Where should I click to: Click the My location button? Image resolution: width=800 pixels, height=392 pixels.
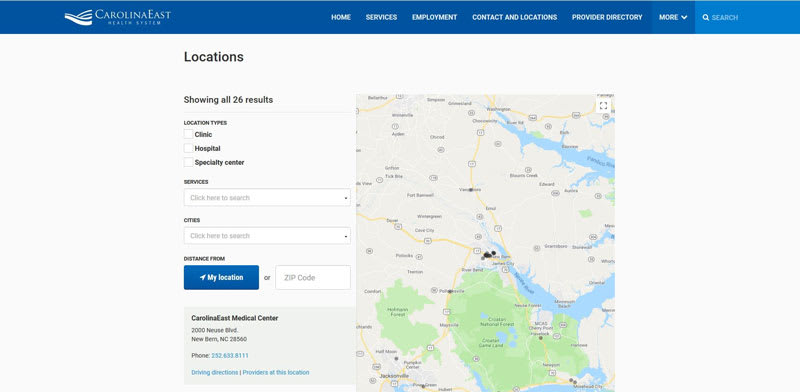(221, 277)
